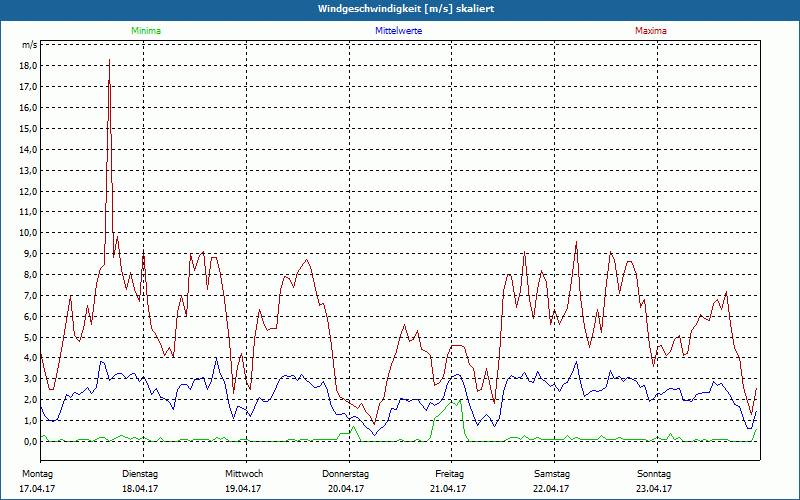800x500 pixels.
Task: Click the date 19.04.17
Action: pos(243,489)
